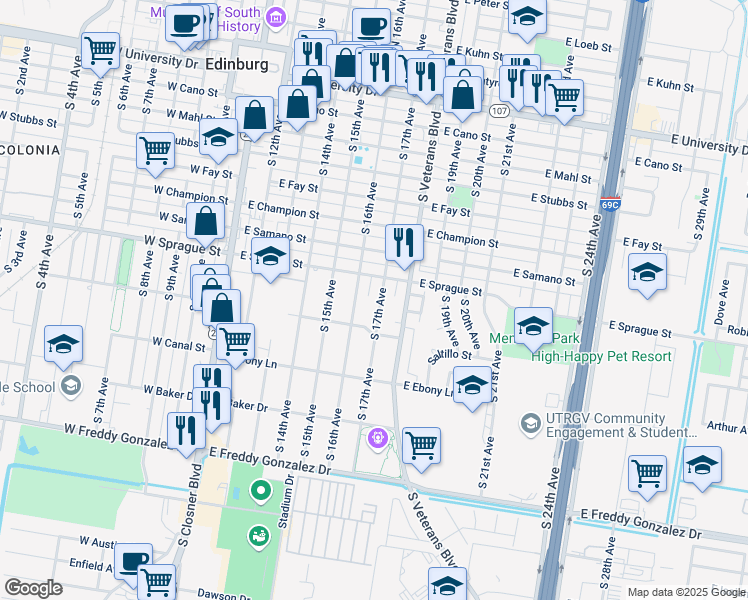Open the Google logo link
The image size is (748, 600).
33,588
